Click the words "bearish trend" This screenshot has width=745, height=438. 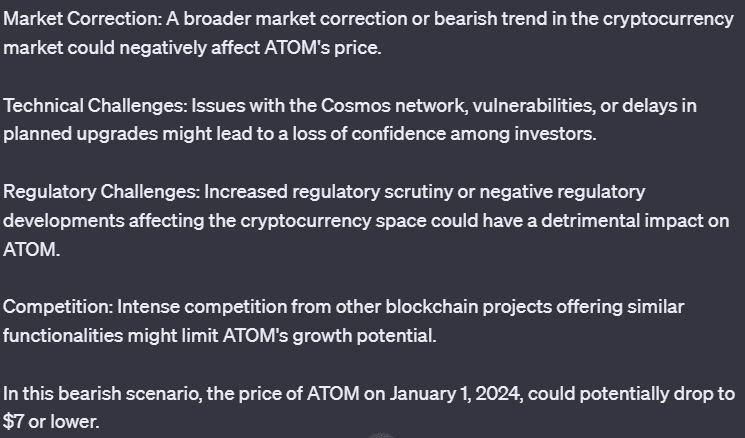pos(490,19)
